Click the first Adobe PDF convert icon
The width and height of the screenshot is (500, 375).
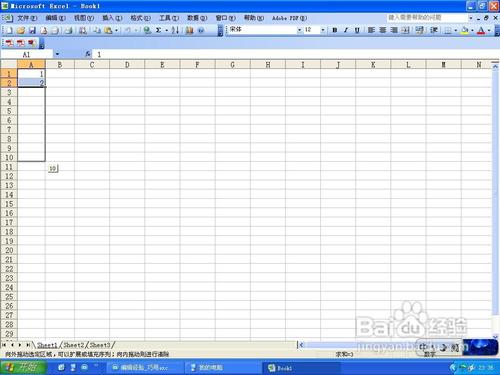(x=9, y=43)
